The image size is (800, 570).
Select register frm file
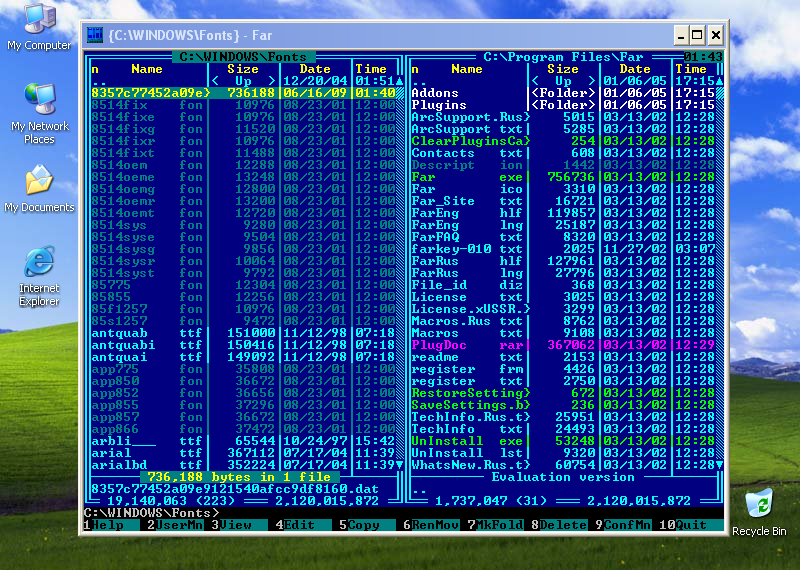click(563, 369)
